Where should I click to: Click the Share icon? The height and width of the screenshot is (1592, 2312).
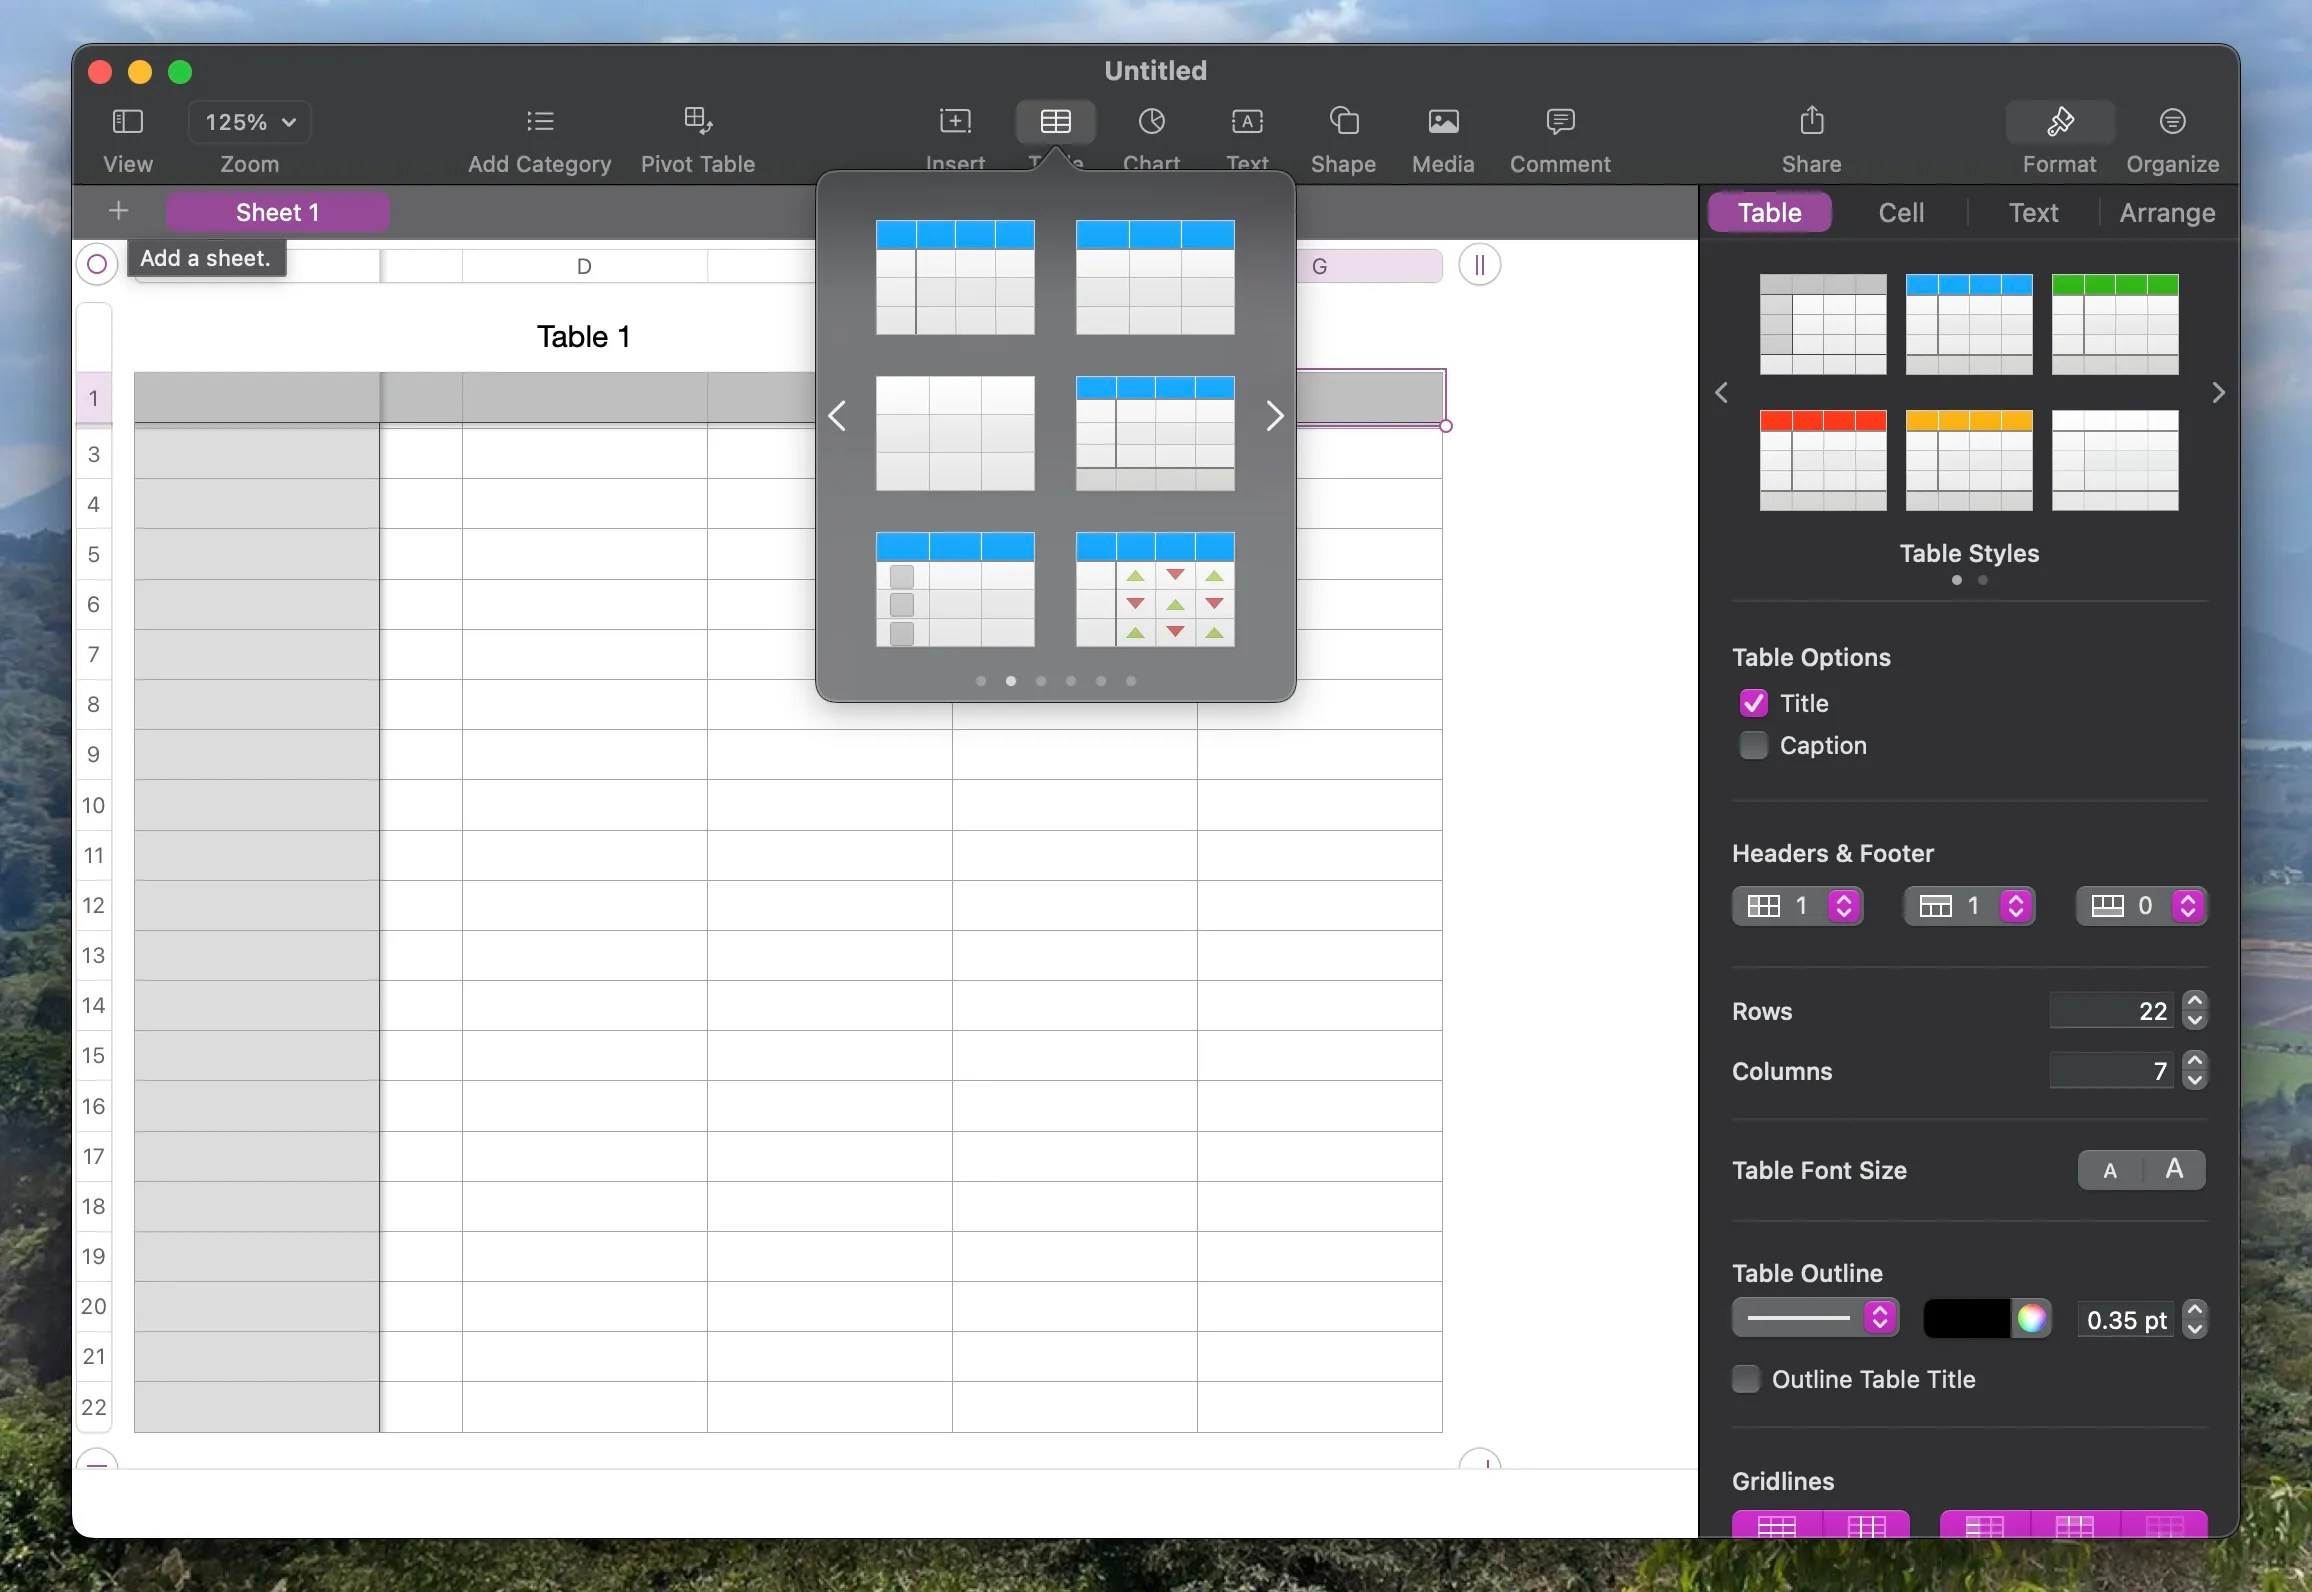[x=1811, y=122]
